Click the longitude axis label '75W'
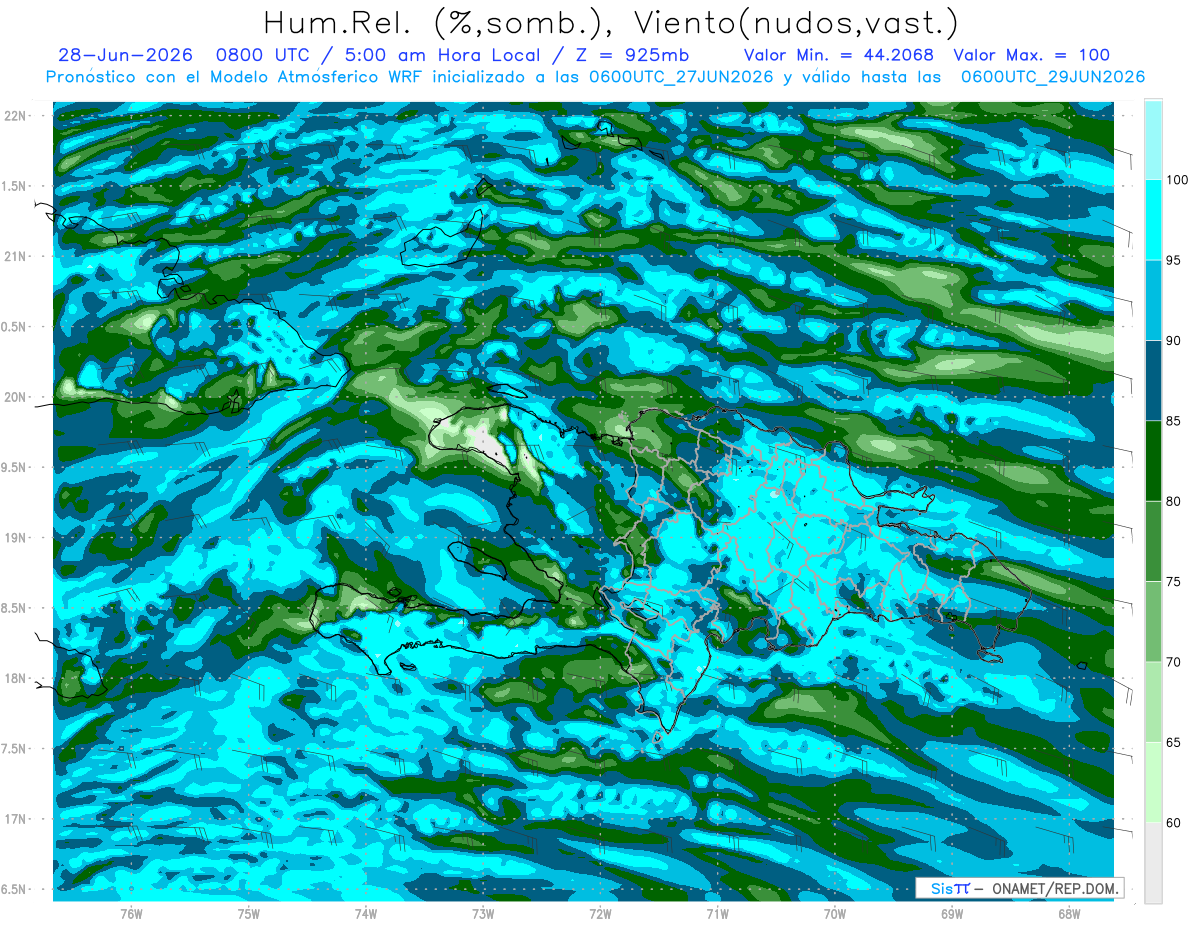Viewport: 1200px width, 927px height. pos(248,914)
